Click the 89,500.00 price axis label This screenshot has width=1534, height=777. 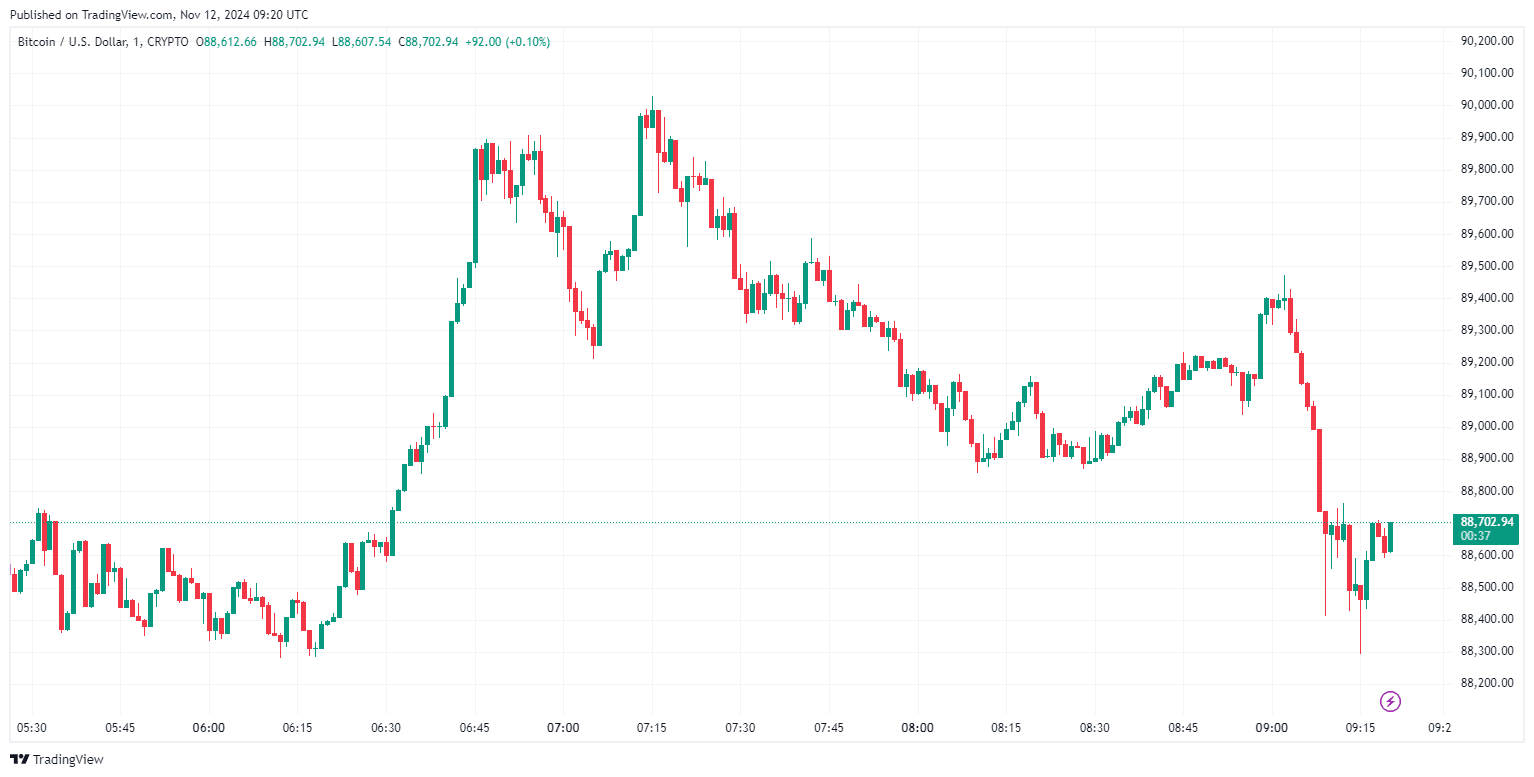(x=1485, y=266)
